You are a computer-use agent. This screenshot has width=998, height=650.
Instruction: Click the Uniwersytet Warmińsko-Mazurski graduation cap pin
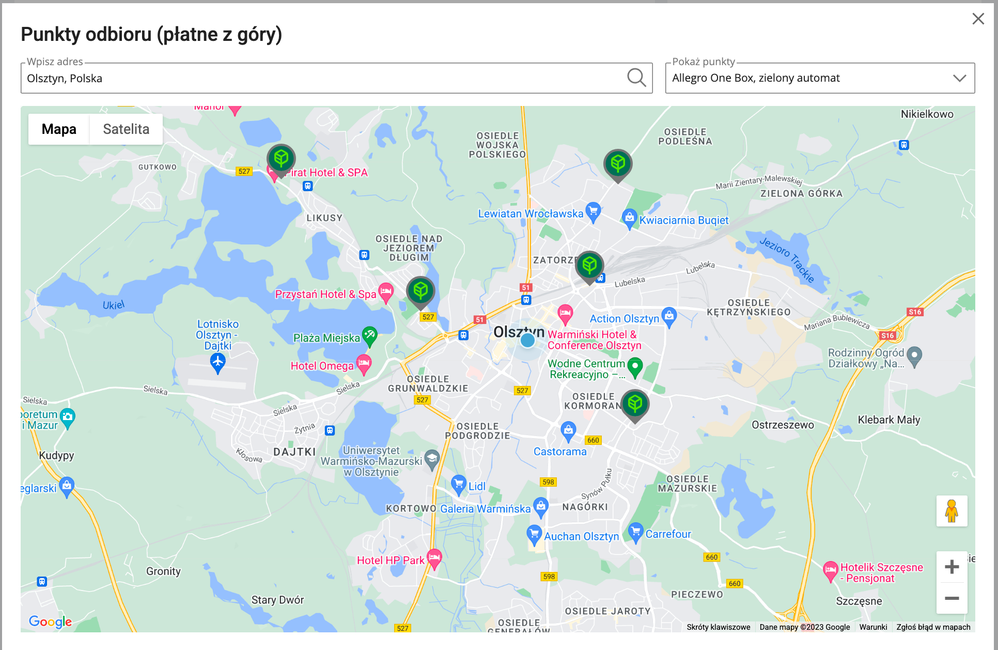(432, 460)
